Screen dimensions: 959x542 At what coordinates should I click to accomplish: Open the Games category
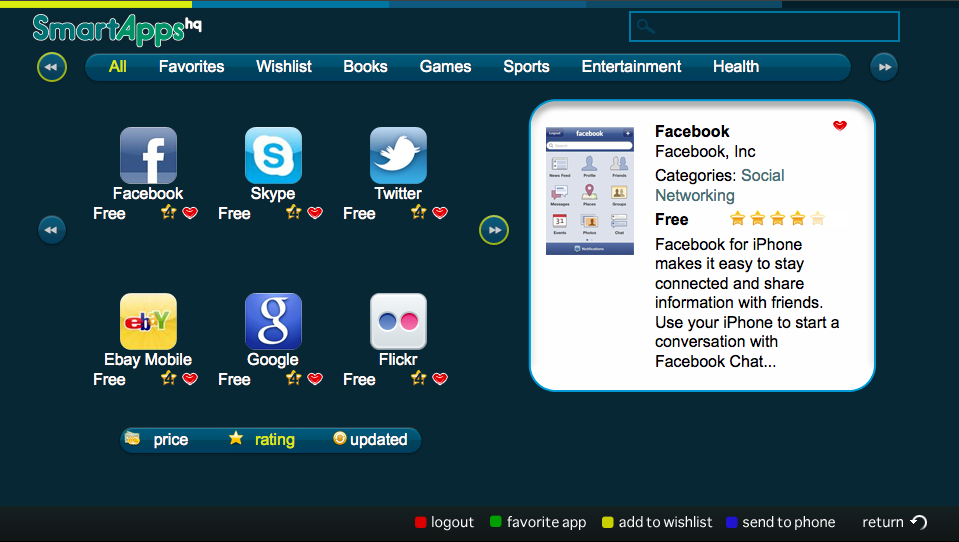(445, 67)
